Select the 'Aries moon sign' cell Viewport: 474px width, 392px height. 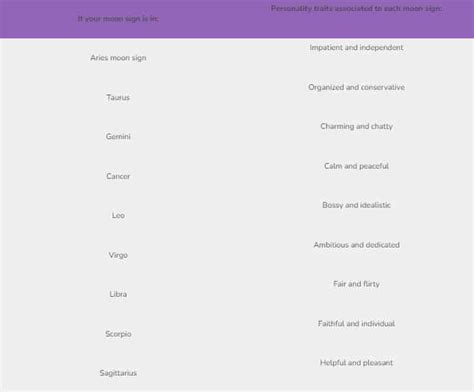tap(118, 58)
